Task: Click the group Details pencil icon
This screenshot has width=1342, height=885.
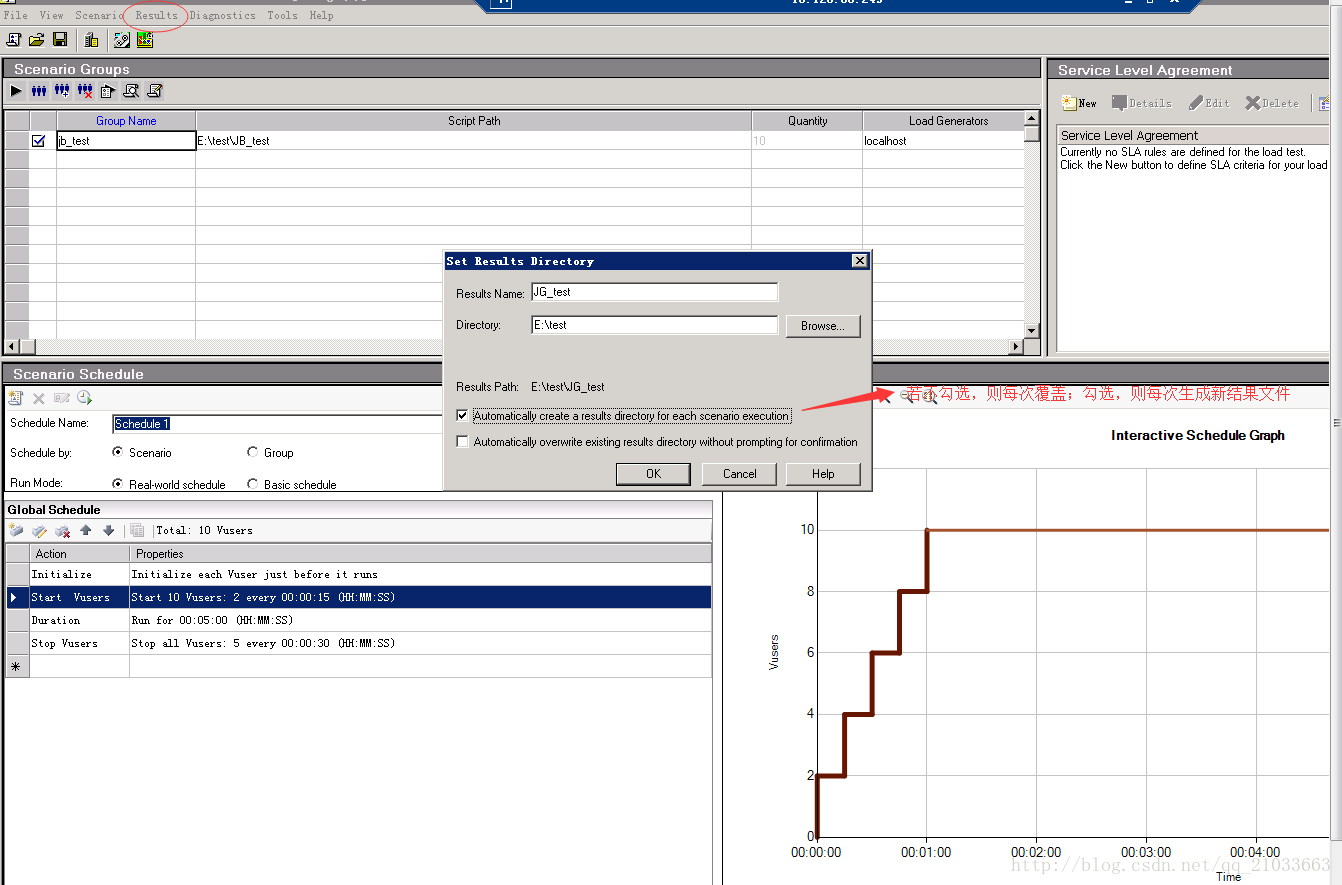Action: tap(154, 91)
